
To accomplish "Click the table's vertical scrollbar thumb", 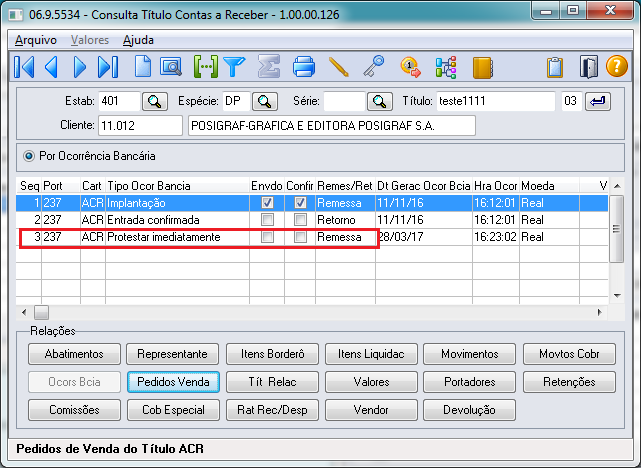I will coord(616,229).
